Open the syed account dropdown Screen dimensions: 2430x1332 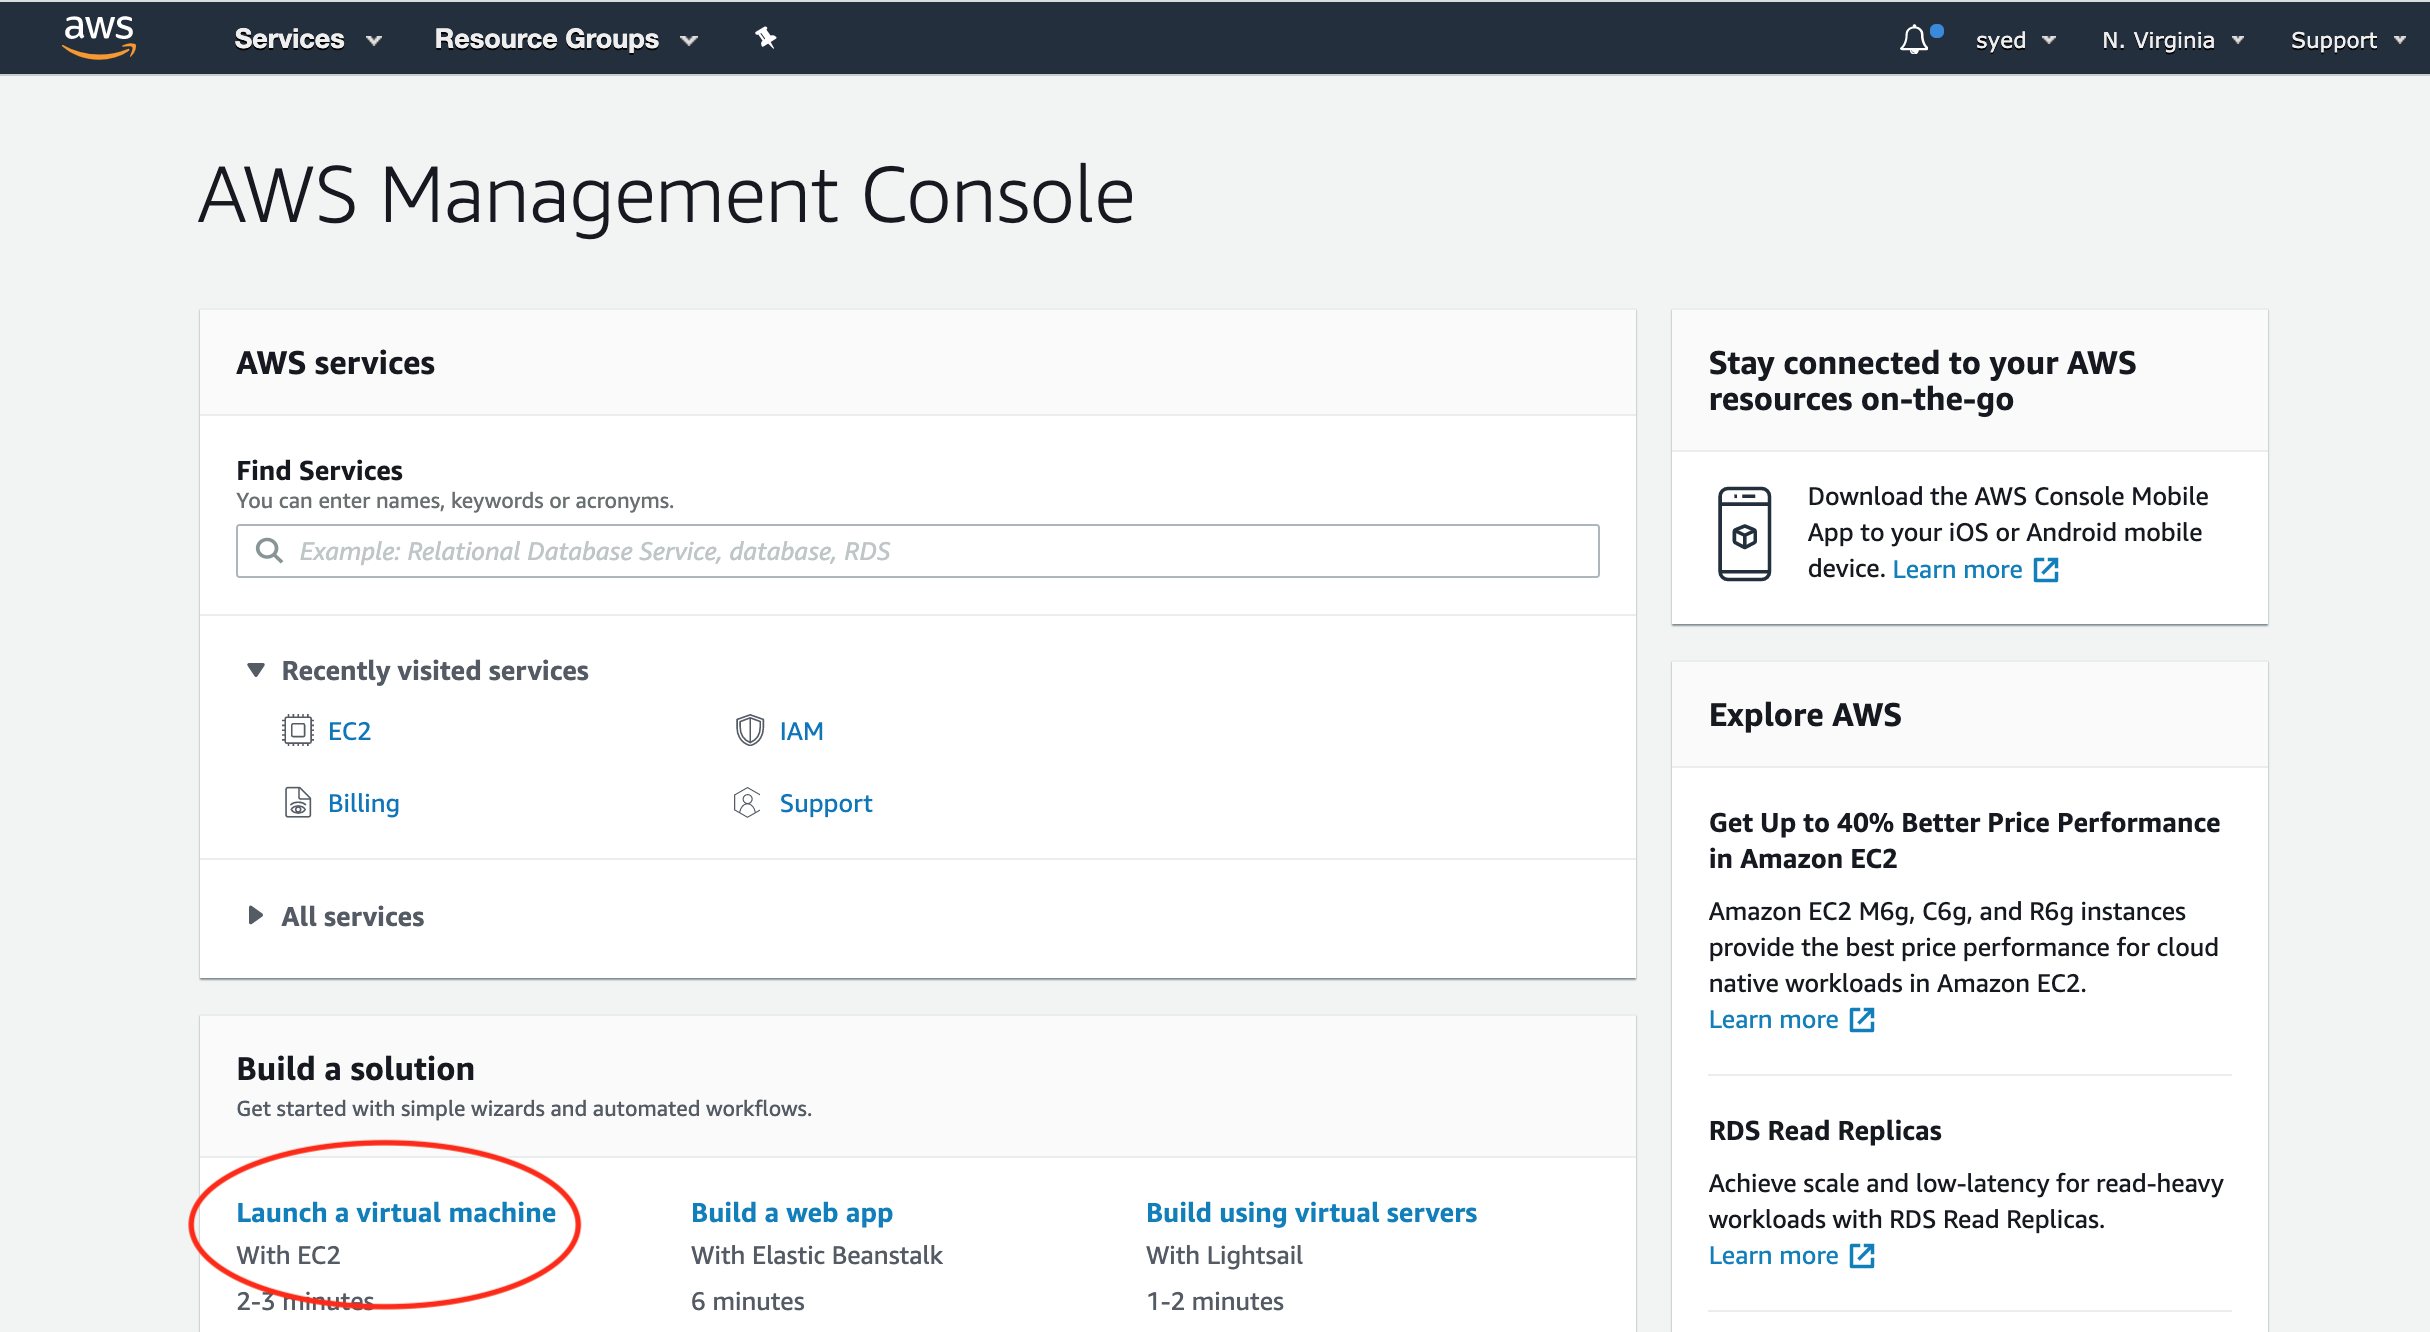click(2015, 40)
